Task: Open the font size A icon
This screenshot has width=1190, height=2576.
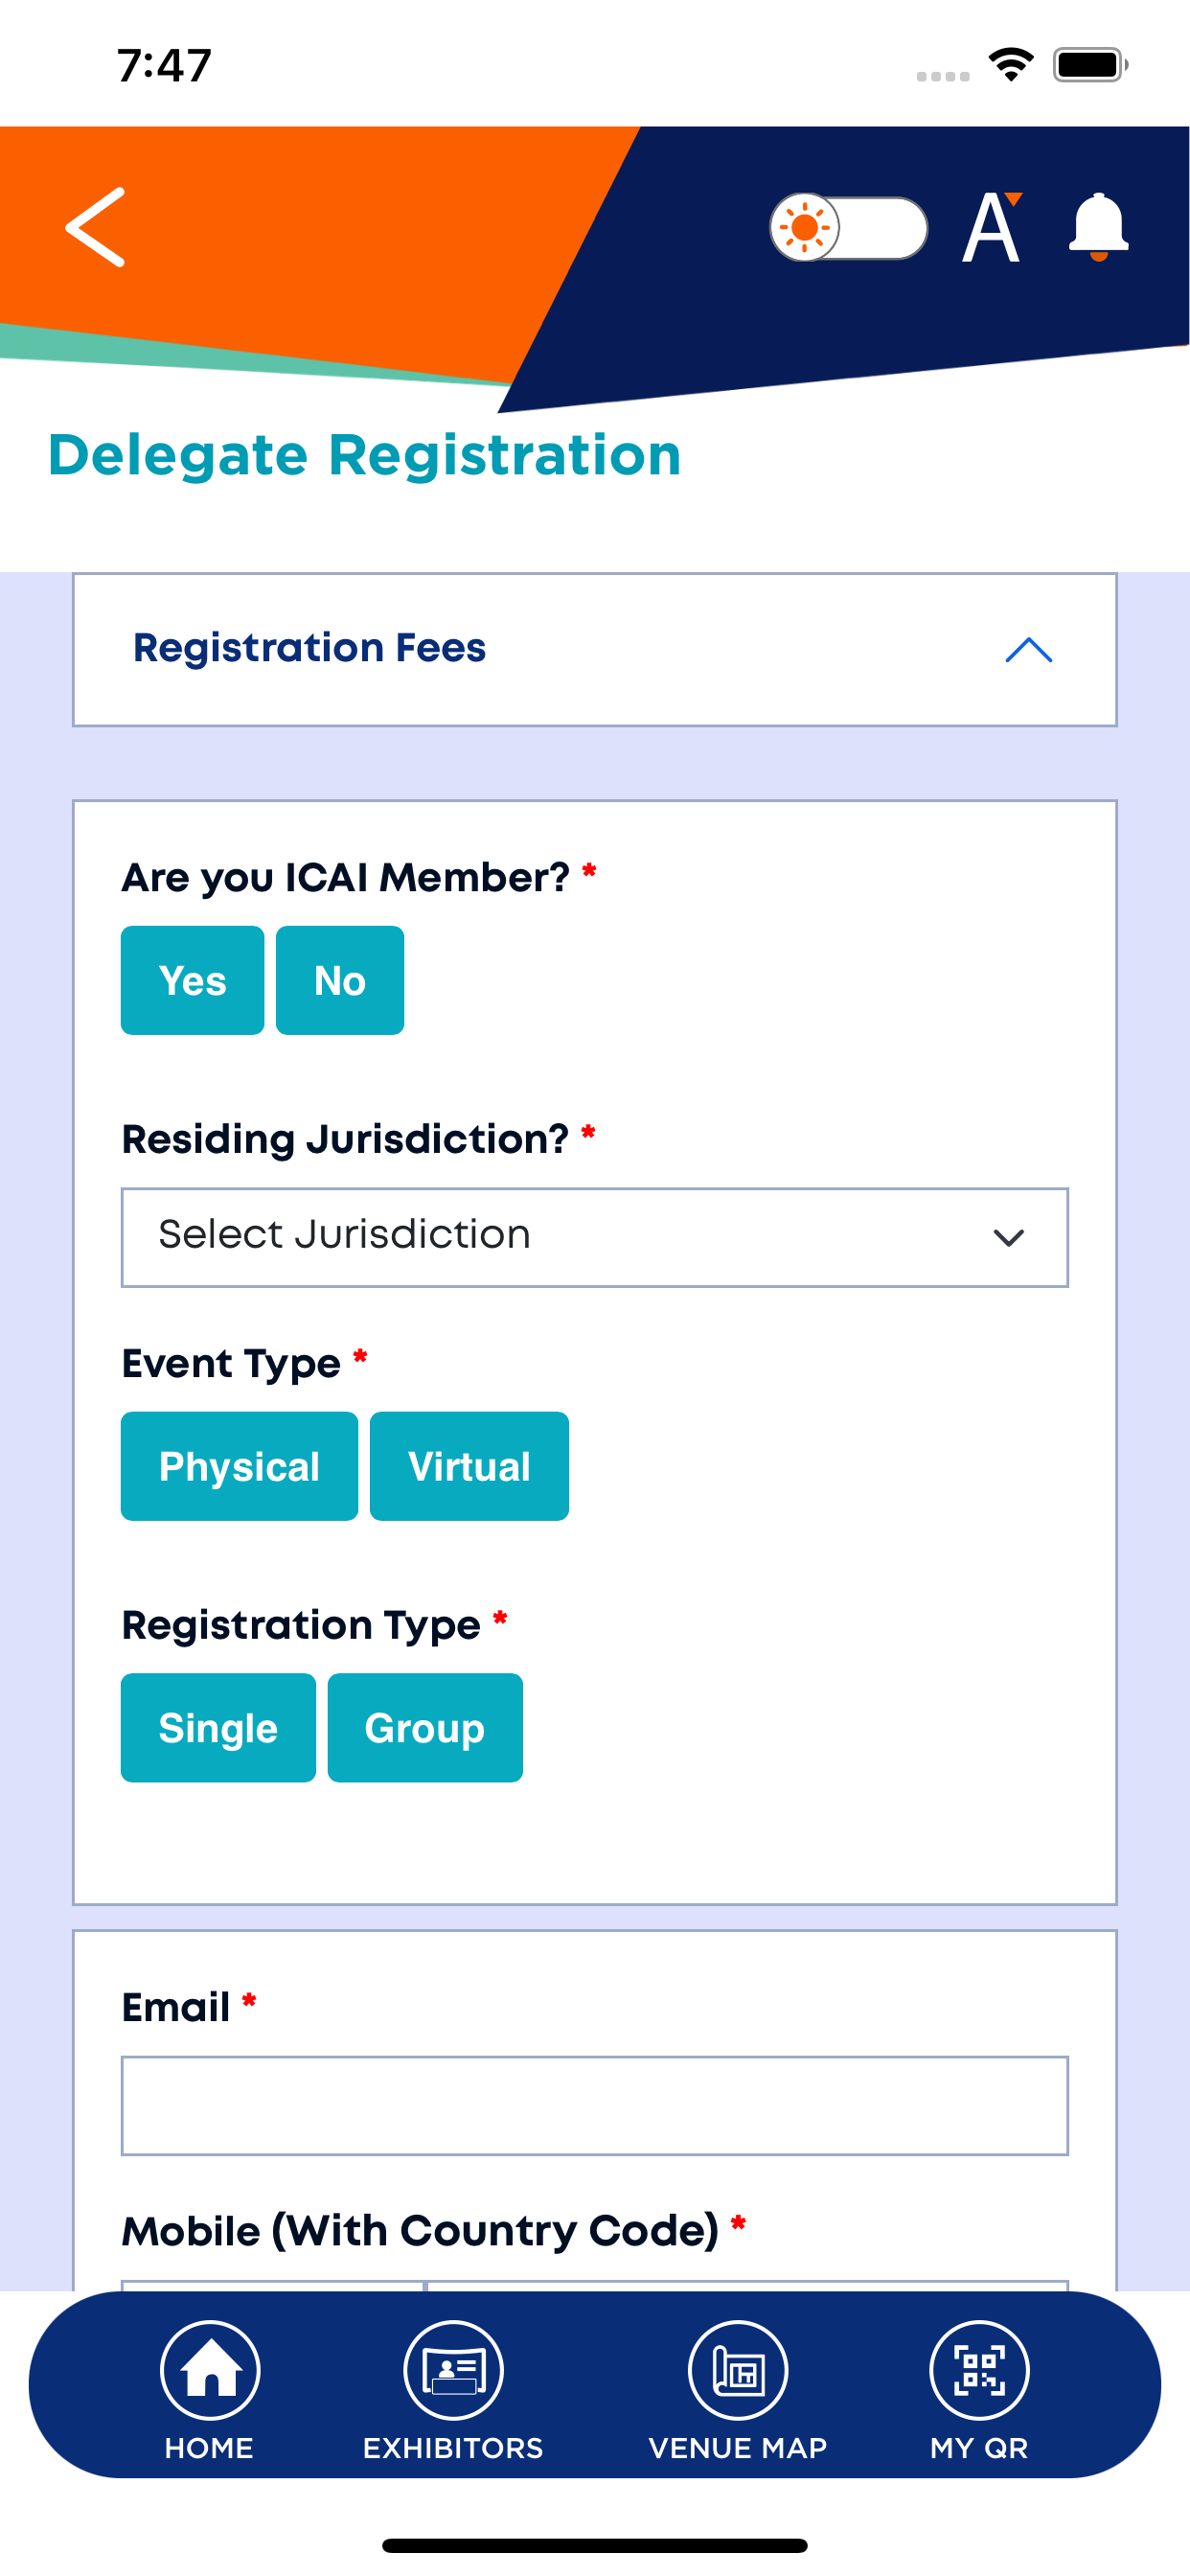Action: point(992,227)
